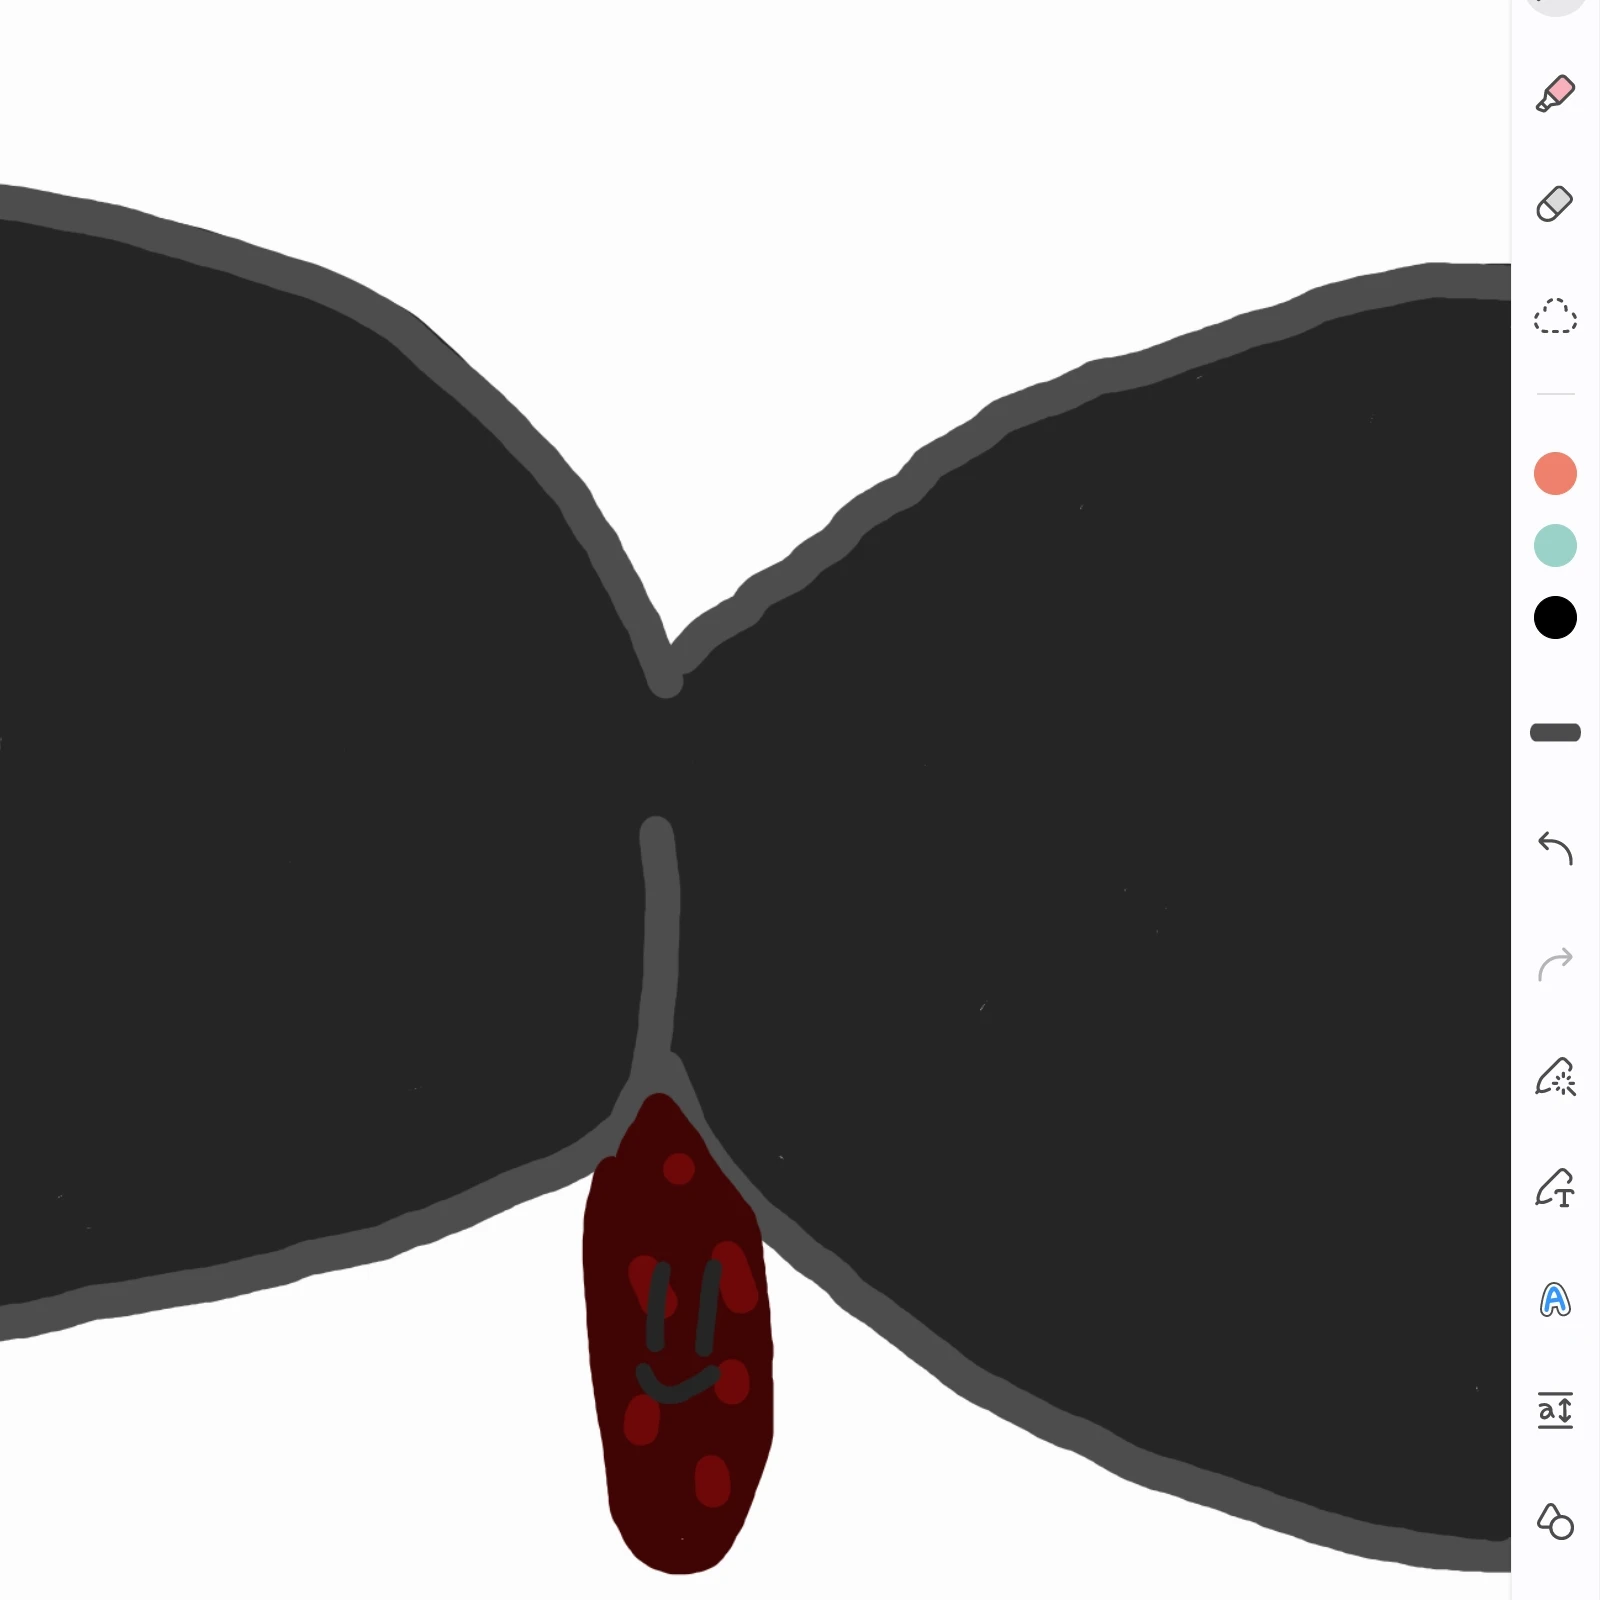Image resolution: width=1600 pixels, height=1600 pixels.
Task: Click the red dot atop the maroon figure
Action: 678,1169
